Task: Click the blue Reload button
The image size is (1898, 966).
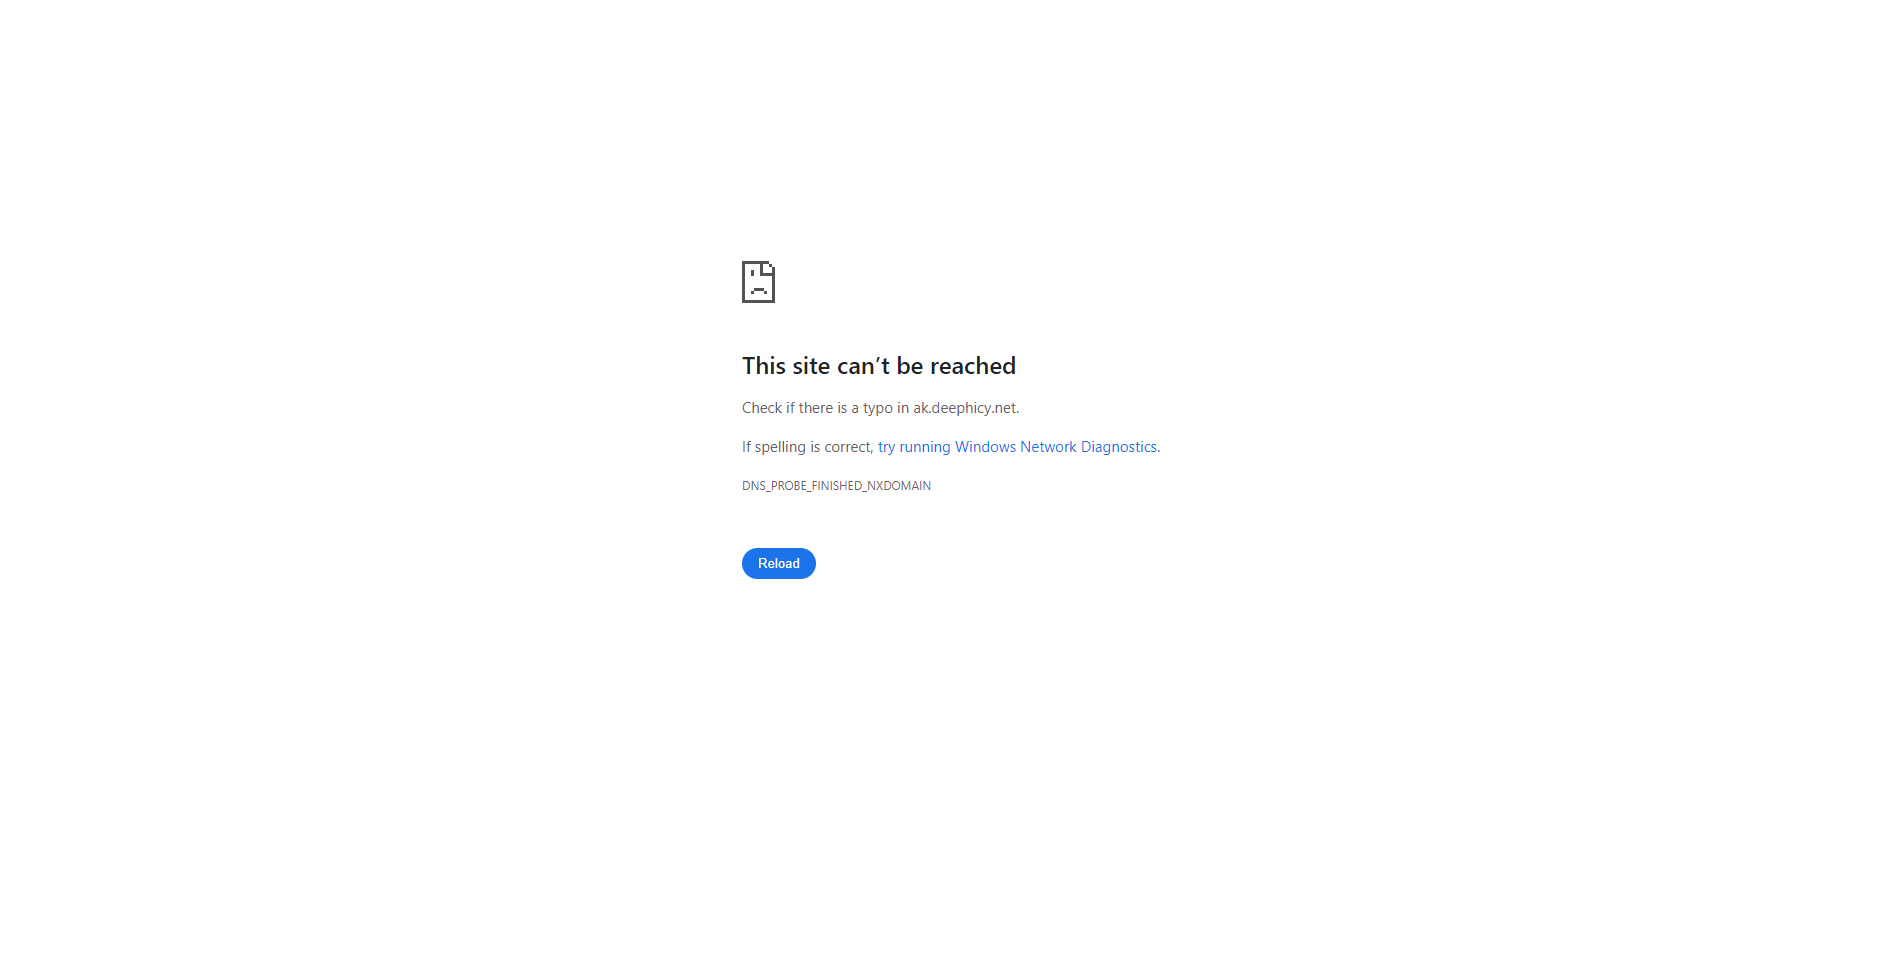Action: point(779,563)
